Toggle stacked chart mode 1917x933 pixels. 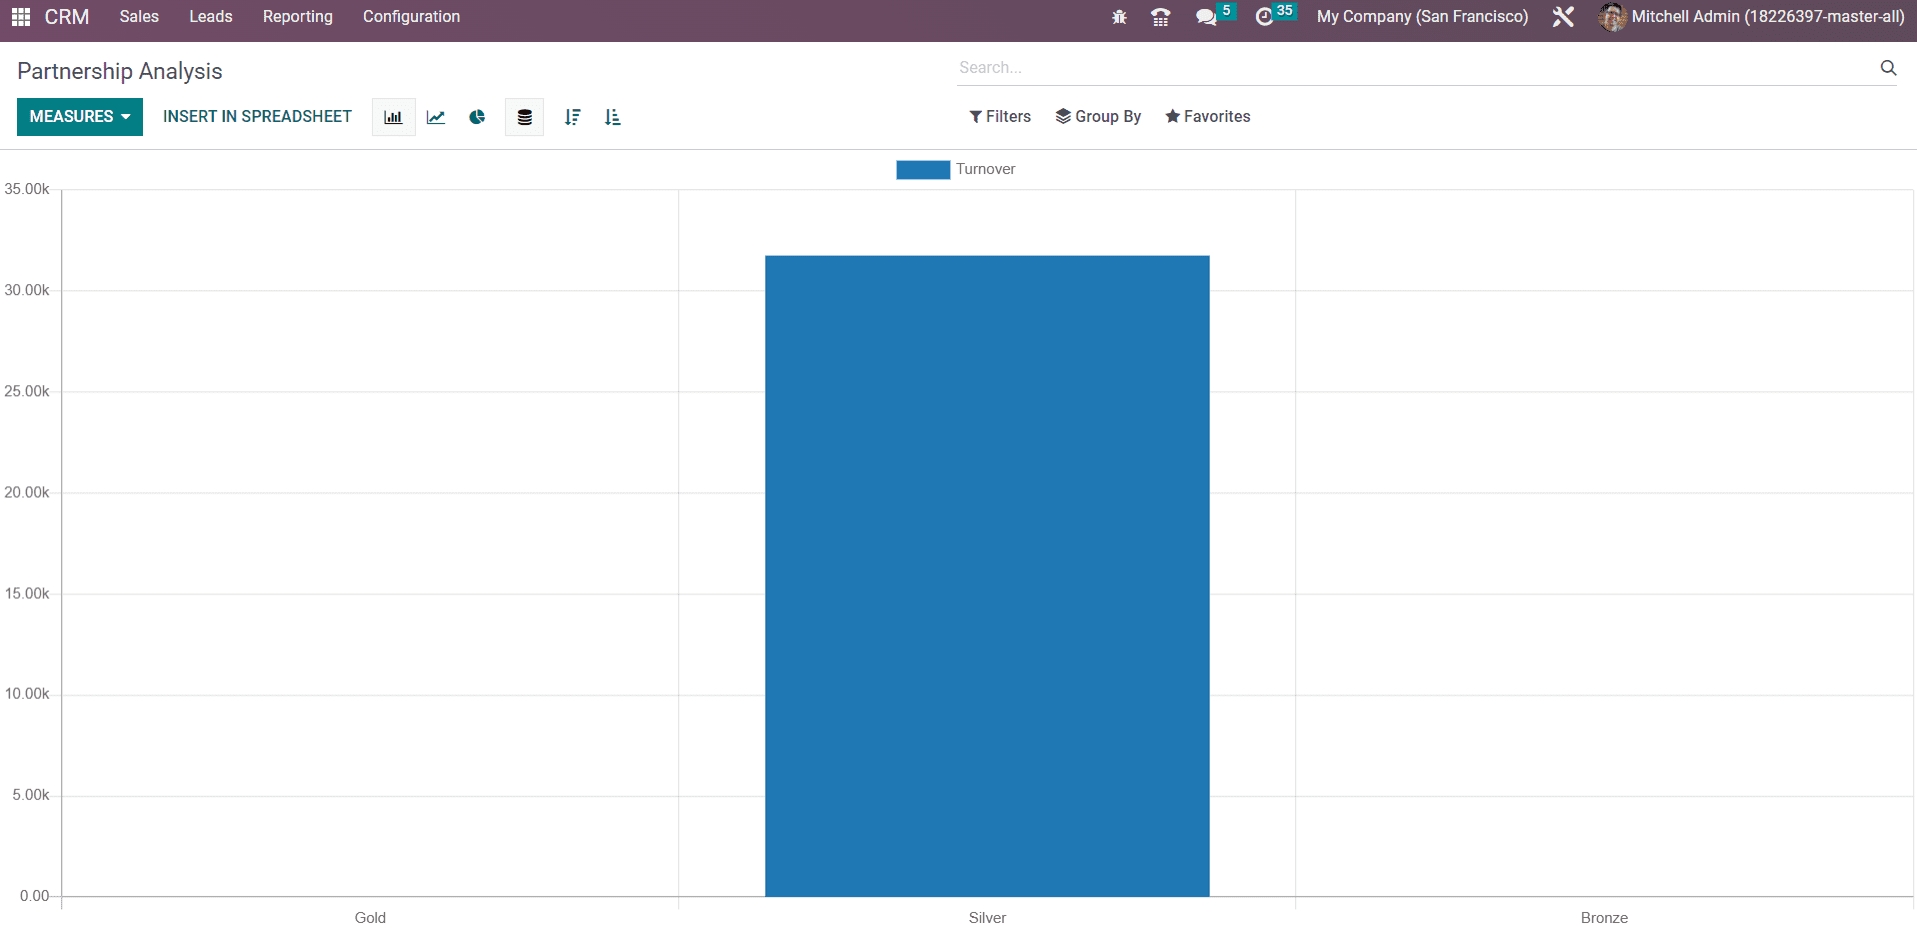[524, 117]
